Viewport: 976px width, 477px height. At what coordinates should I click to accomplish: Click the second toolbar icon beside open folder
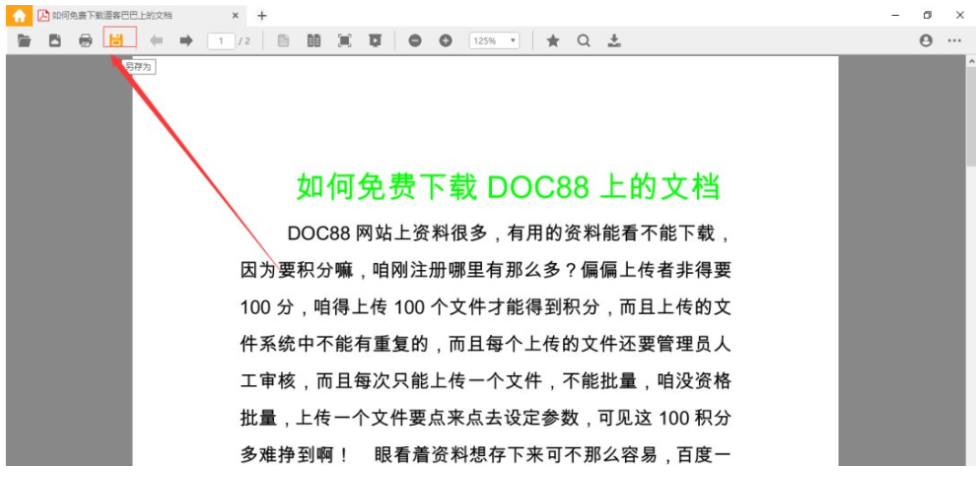click(55, 41)
